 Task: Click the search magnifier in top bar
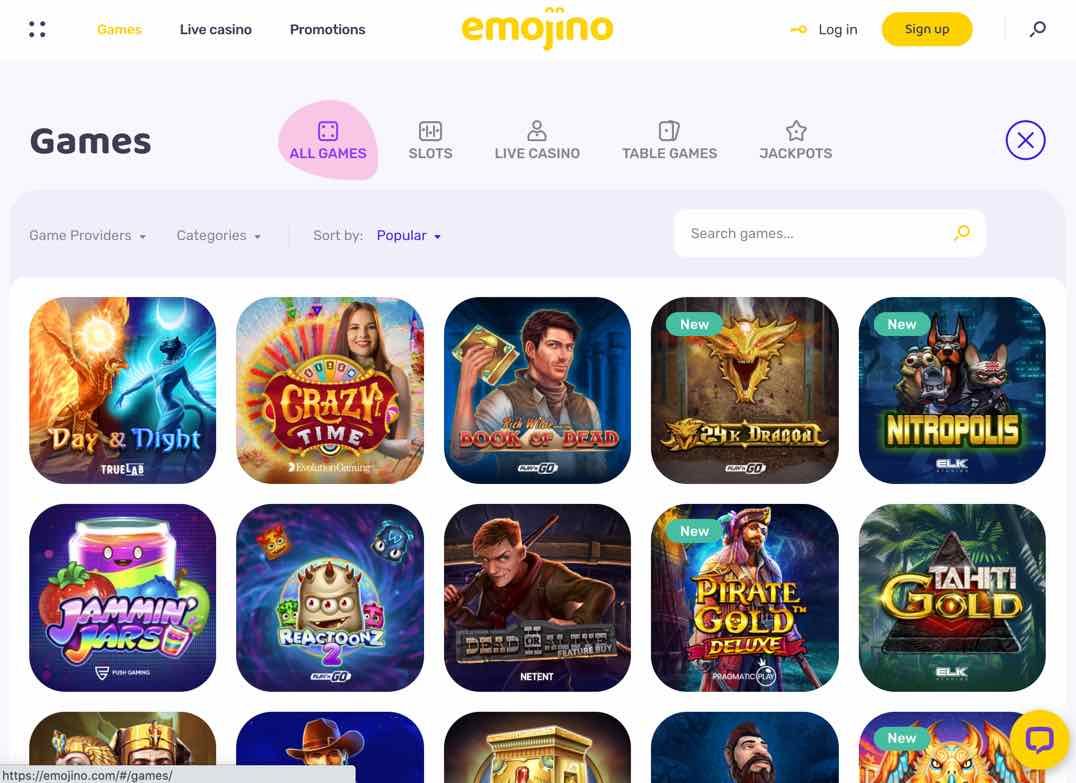pos(1038,29)
